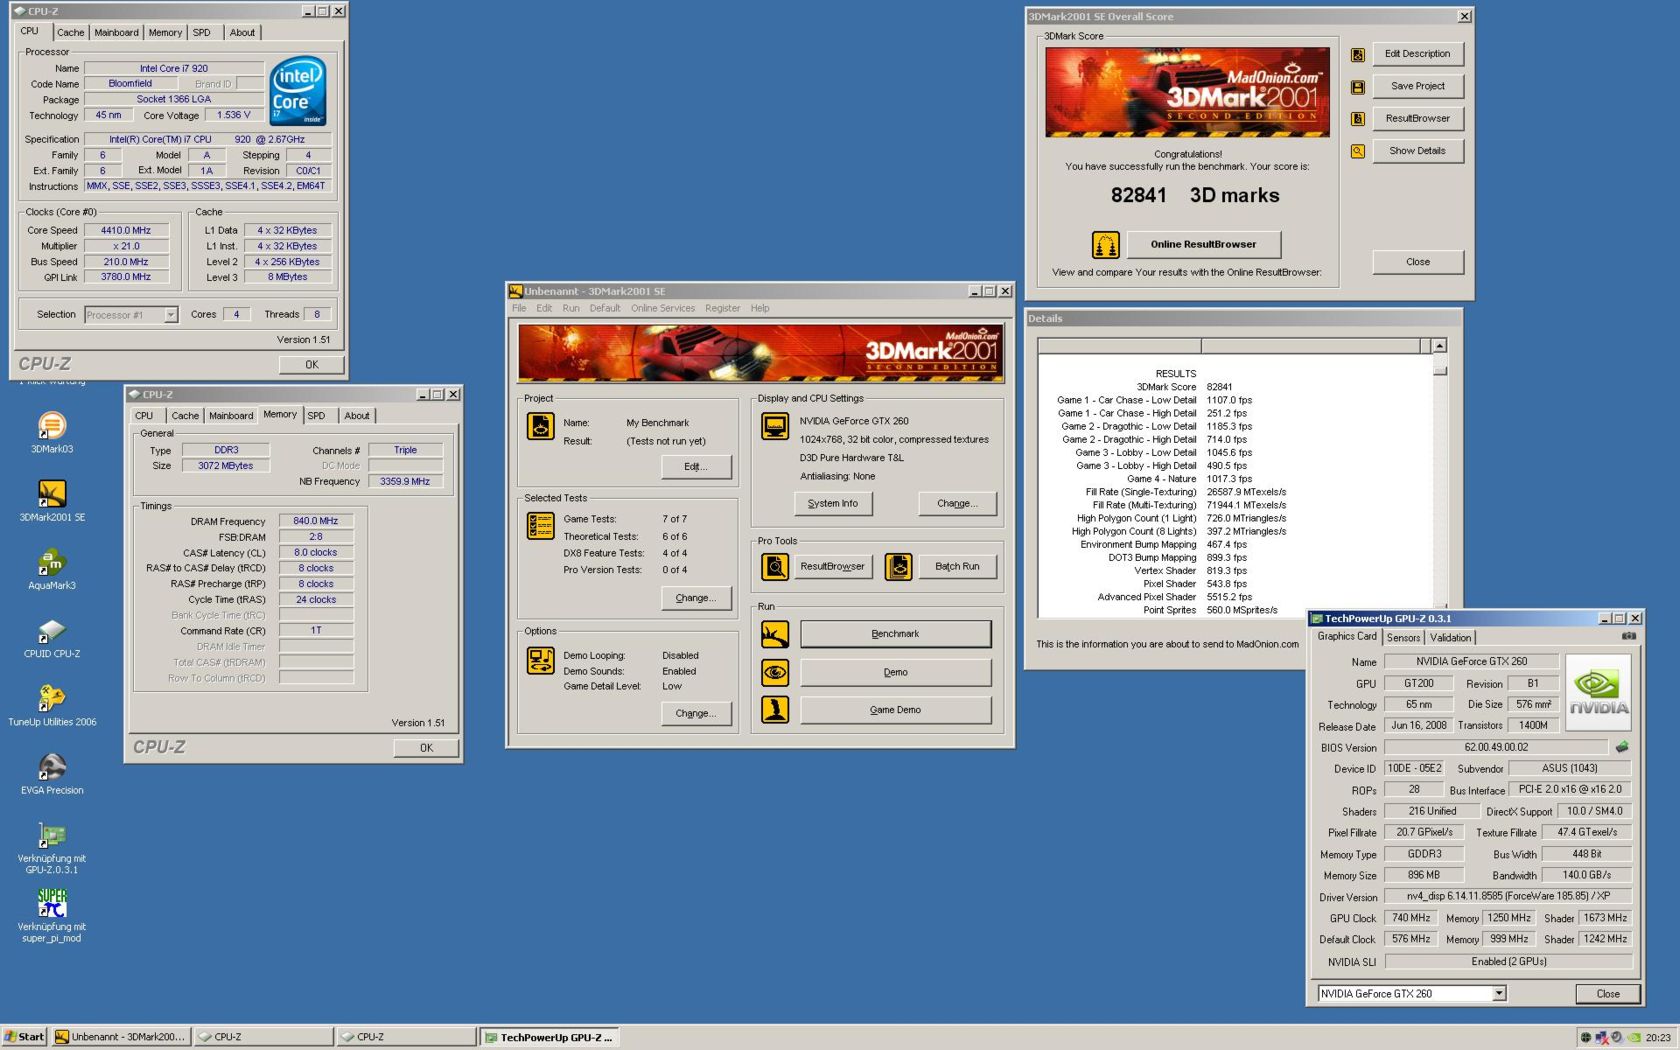This screenshot has width=1680, height=1050.
Task: Open About tab in the CPU-Z memory window
Action: coord(357,416)
